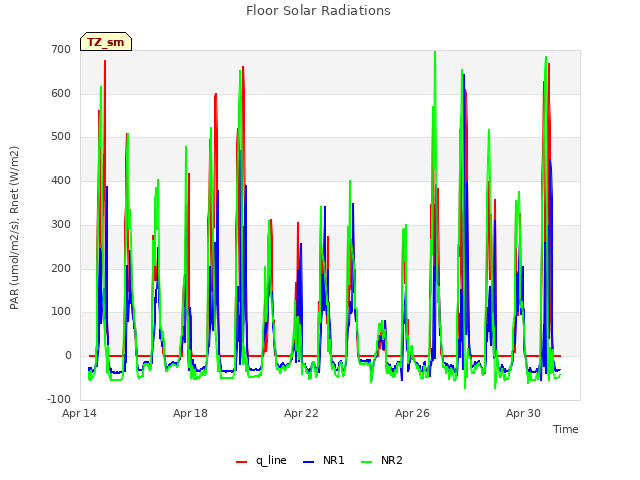The image size is (640, 480).
Task: Click the 500 y-axis tick label
Action: click(x=61, y=137)
